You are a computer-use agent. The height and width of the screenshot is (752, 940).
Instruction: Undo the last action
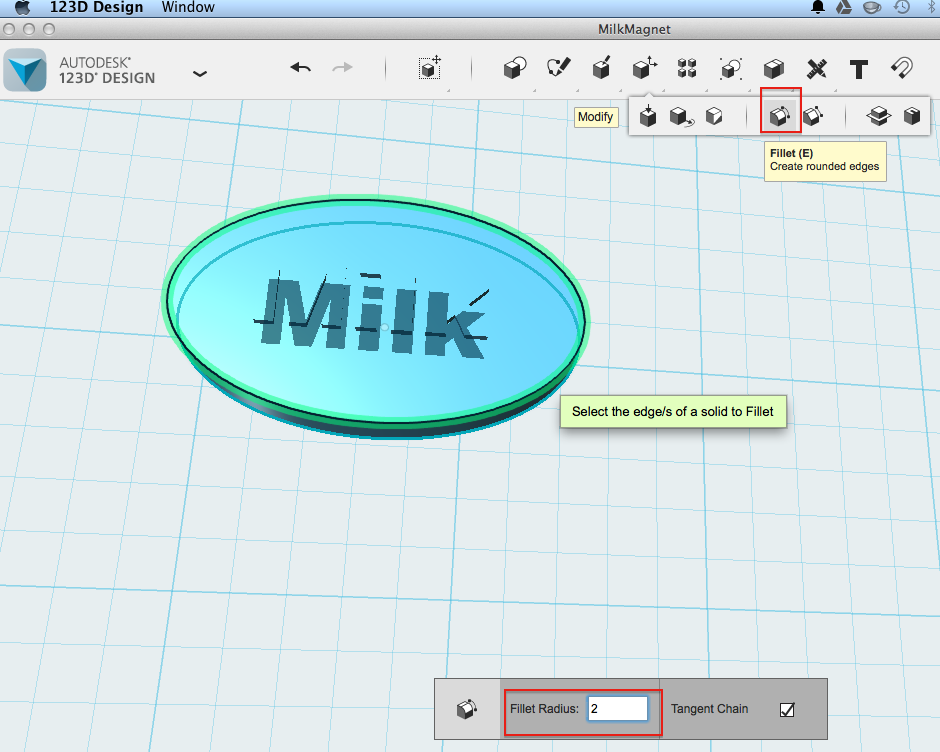pos(300,68)
